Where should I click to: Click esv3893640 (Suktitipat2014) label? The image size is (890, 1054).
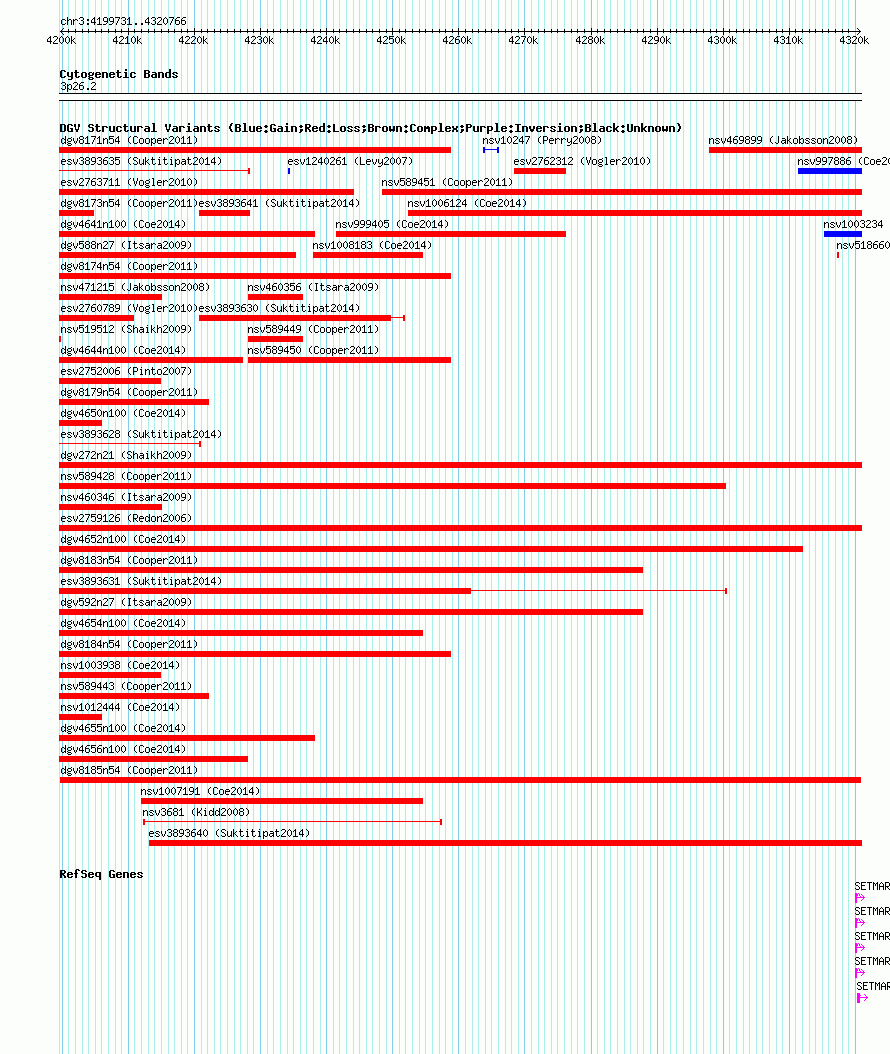coord(229,834)
